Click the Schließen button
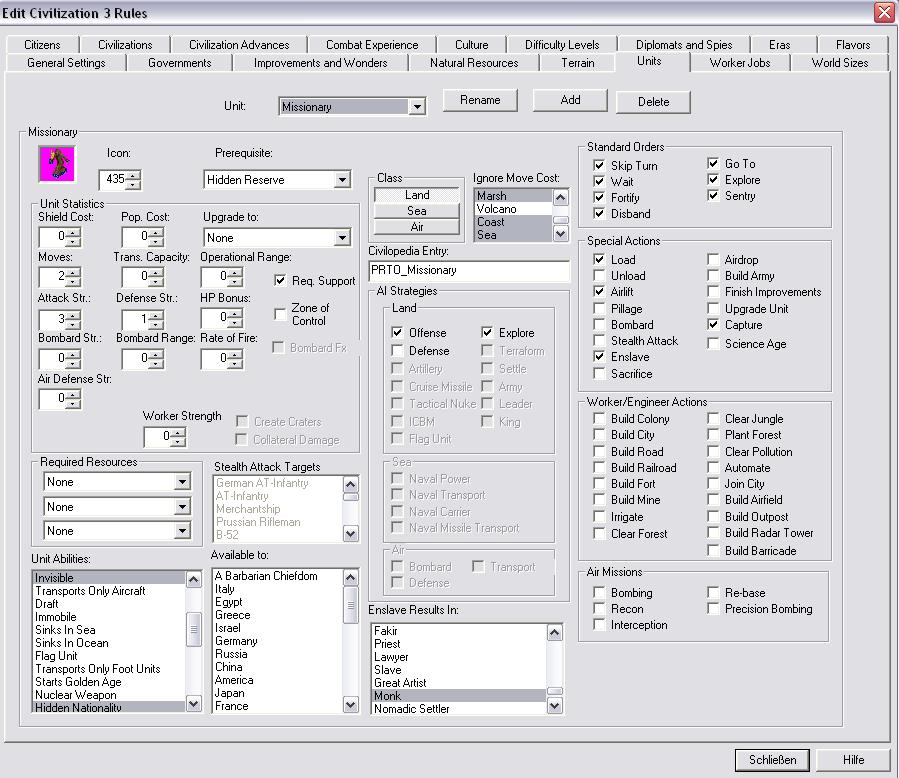Screen dimensions: 899x778 point(772,759)
